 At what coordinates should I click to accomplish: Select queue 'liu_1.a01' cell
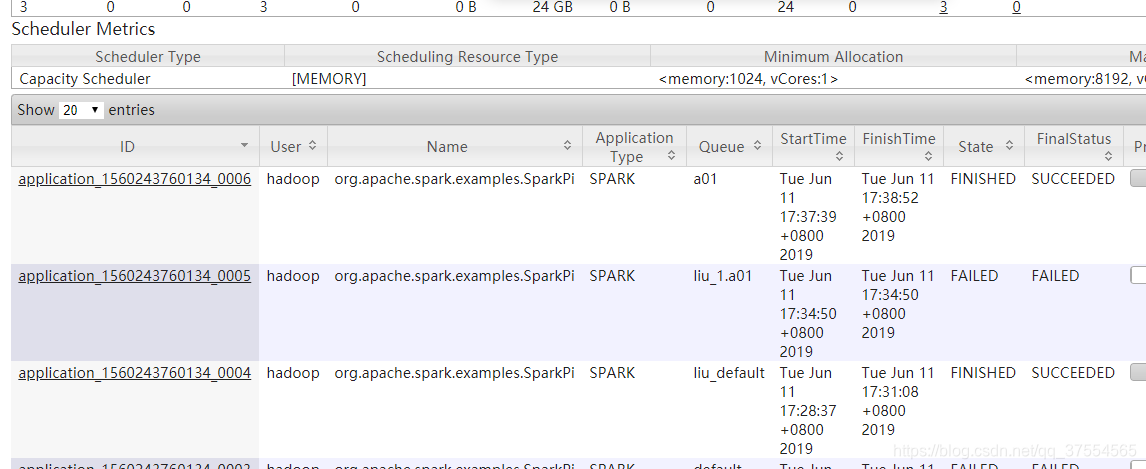(723, 276)
